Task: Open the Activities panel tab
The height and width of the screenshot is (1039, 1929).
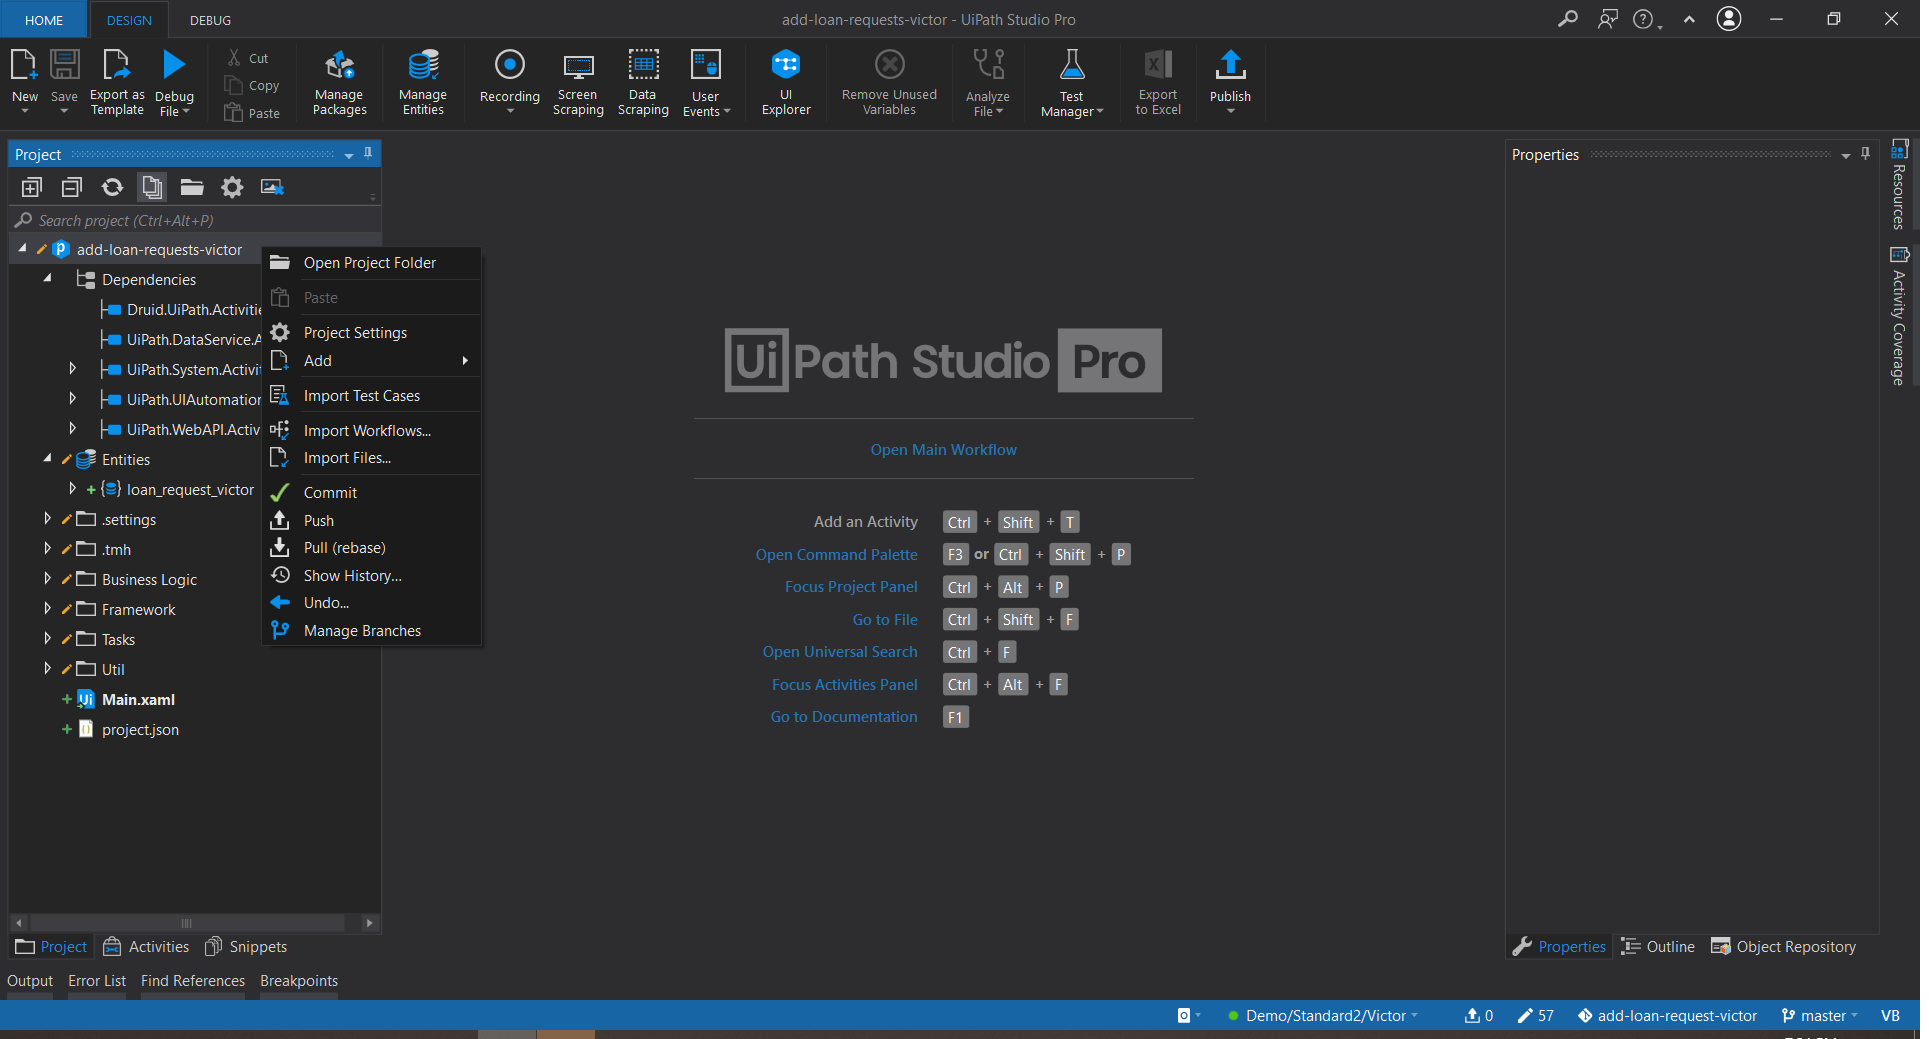Action: coord(147,947)
